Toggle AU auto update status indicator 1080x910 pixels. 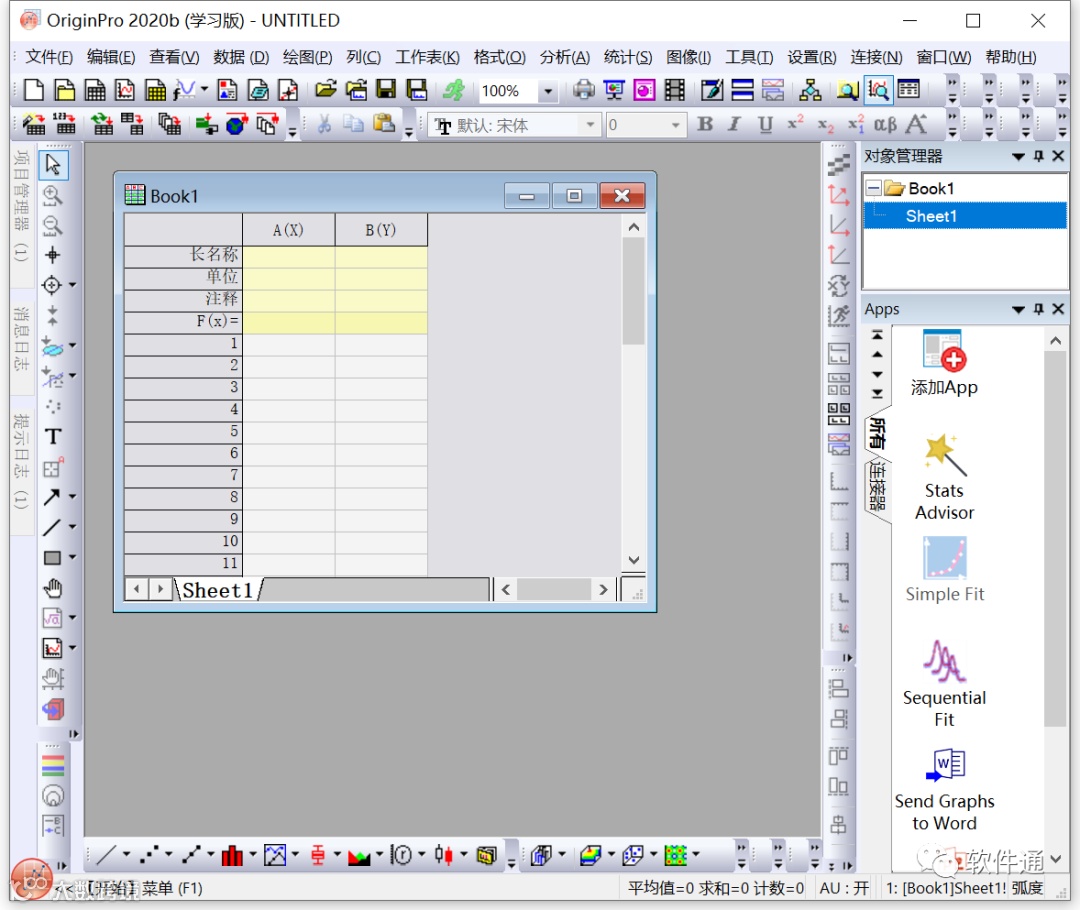[x=844, y=888]
